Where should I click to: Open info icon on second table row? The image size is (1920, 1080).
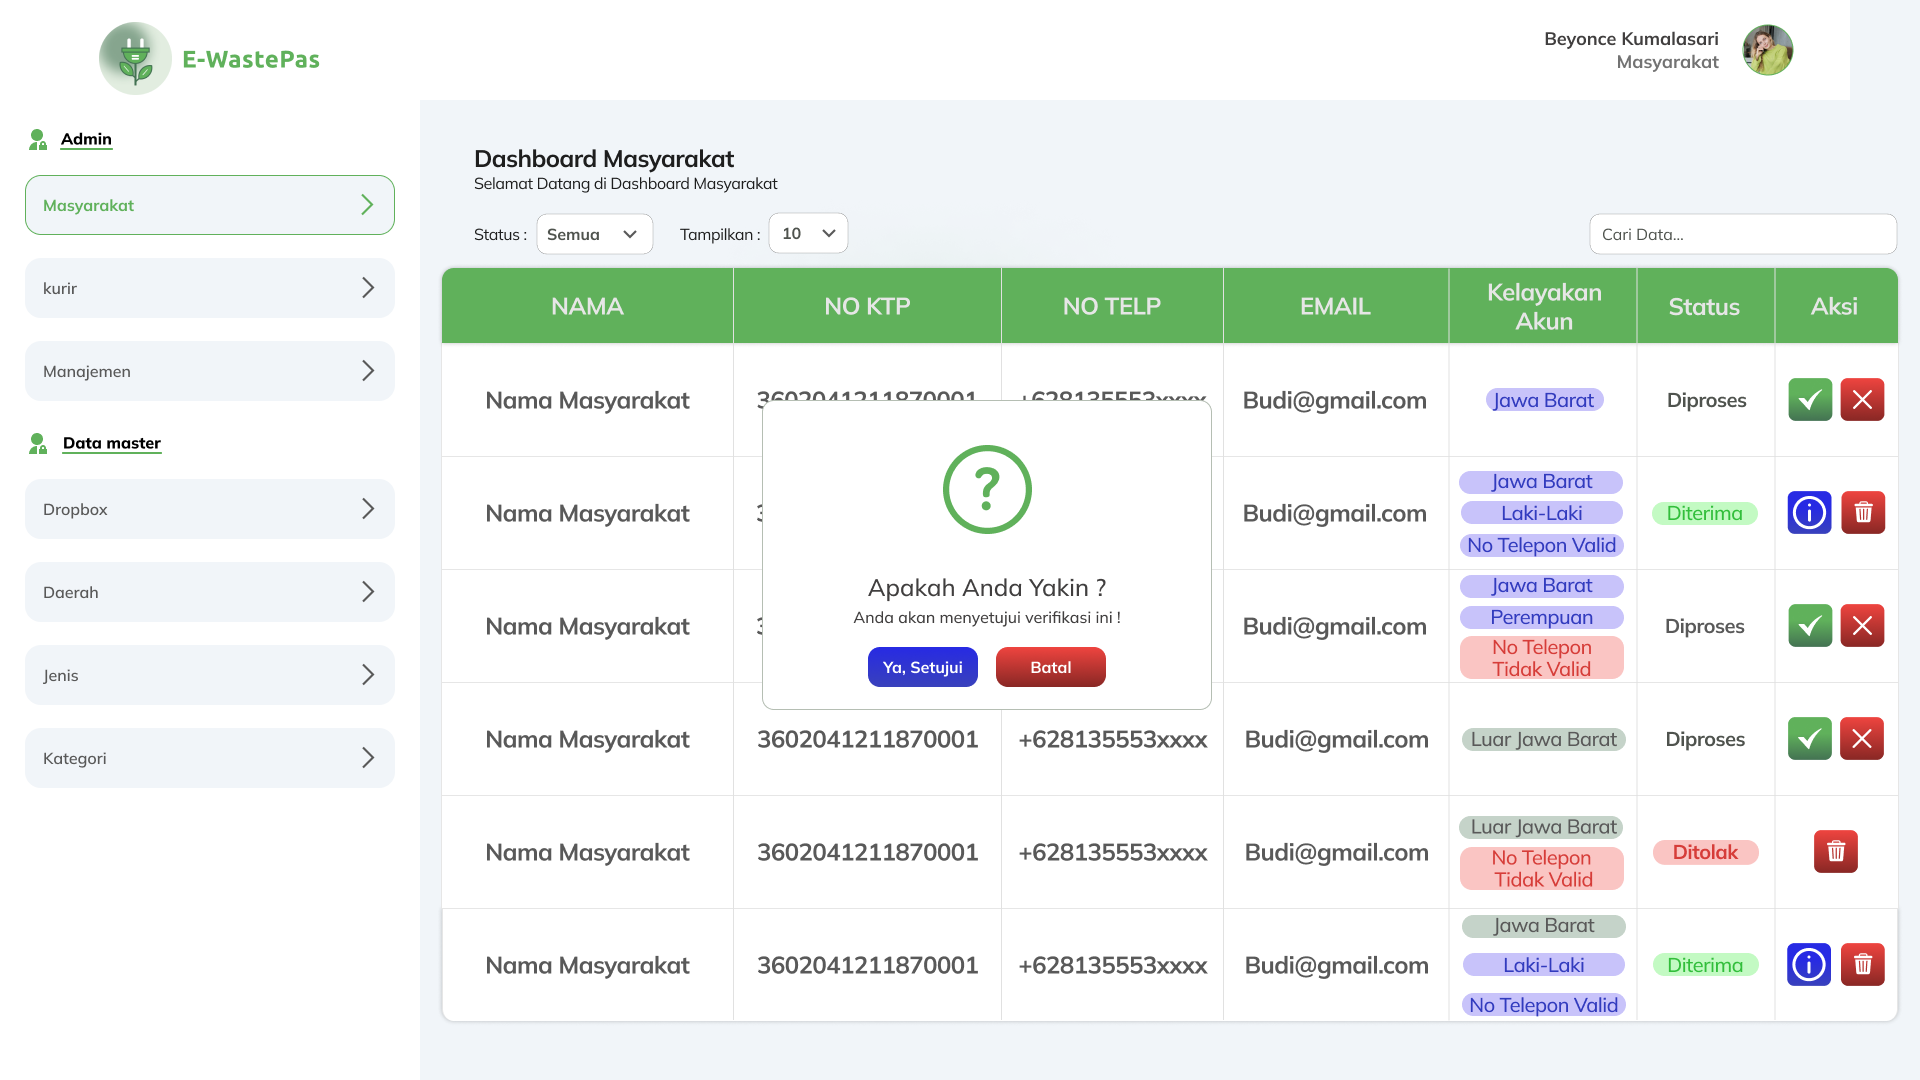1809,513
